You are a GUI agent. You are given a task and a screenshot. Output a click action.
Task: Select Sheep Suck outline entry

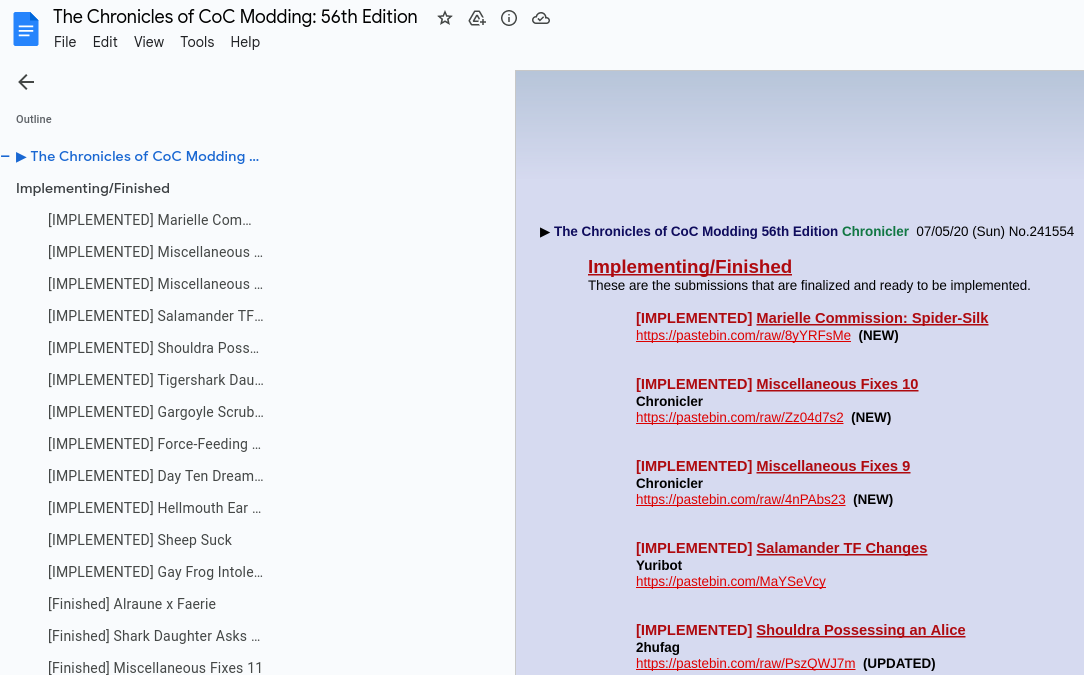tap(140, 540)
